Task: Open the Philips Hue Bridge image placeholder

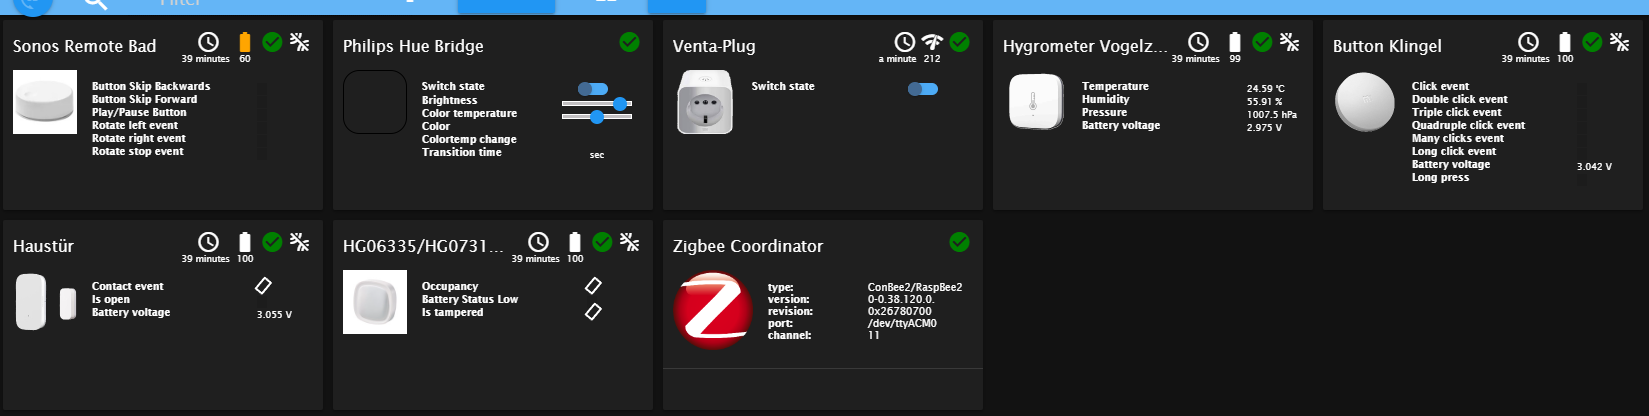Action: coord(375,102)
